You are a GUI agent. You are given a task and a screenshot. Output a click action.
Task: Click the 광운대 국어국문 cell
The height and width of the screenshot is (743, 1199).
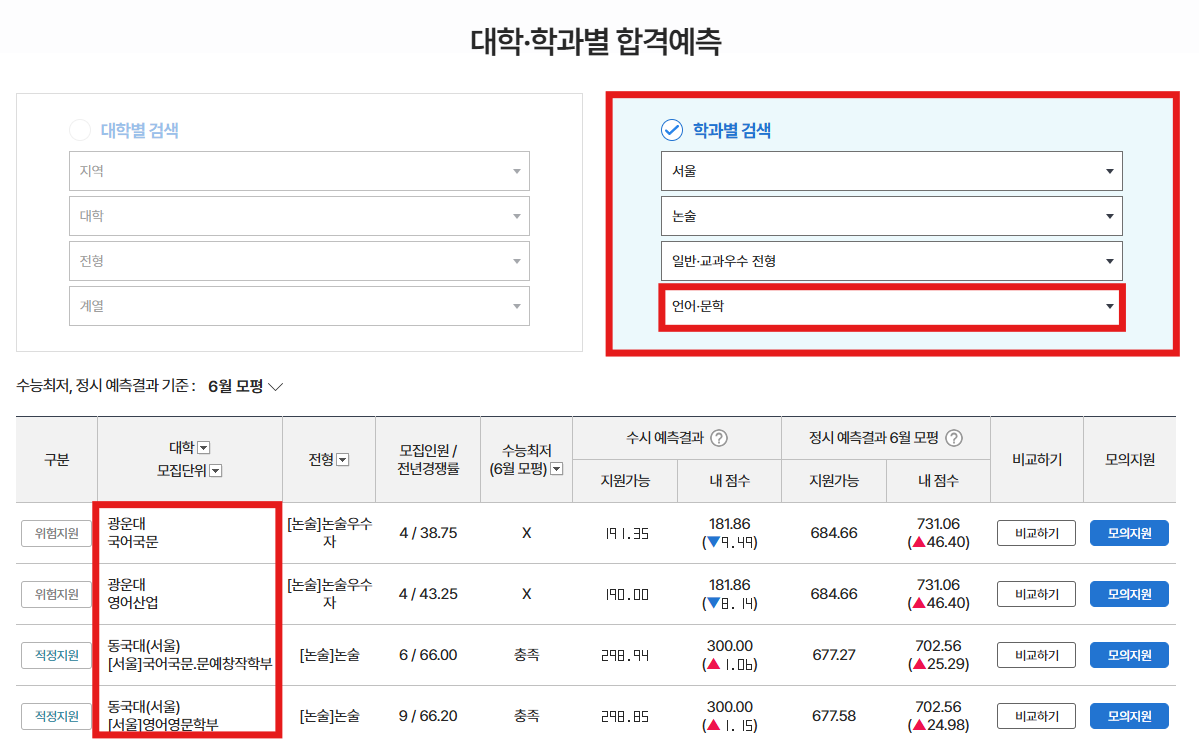[x=190, y=534]
